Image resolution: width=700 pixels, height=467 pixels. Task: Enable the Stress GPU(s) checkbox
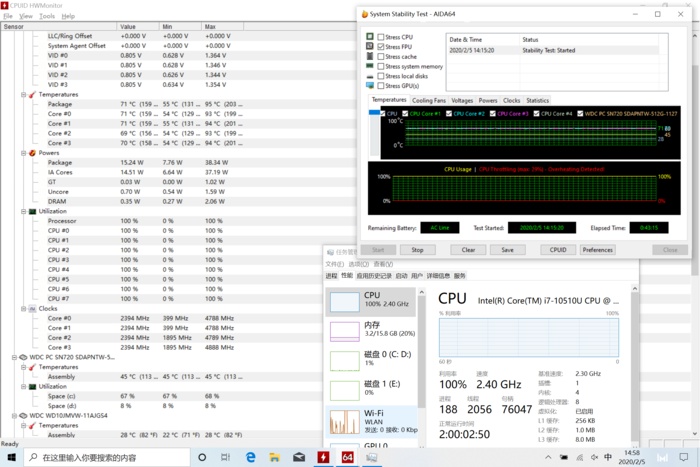(381, 86)
